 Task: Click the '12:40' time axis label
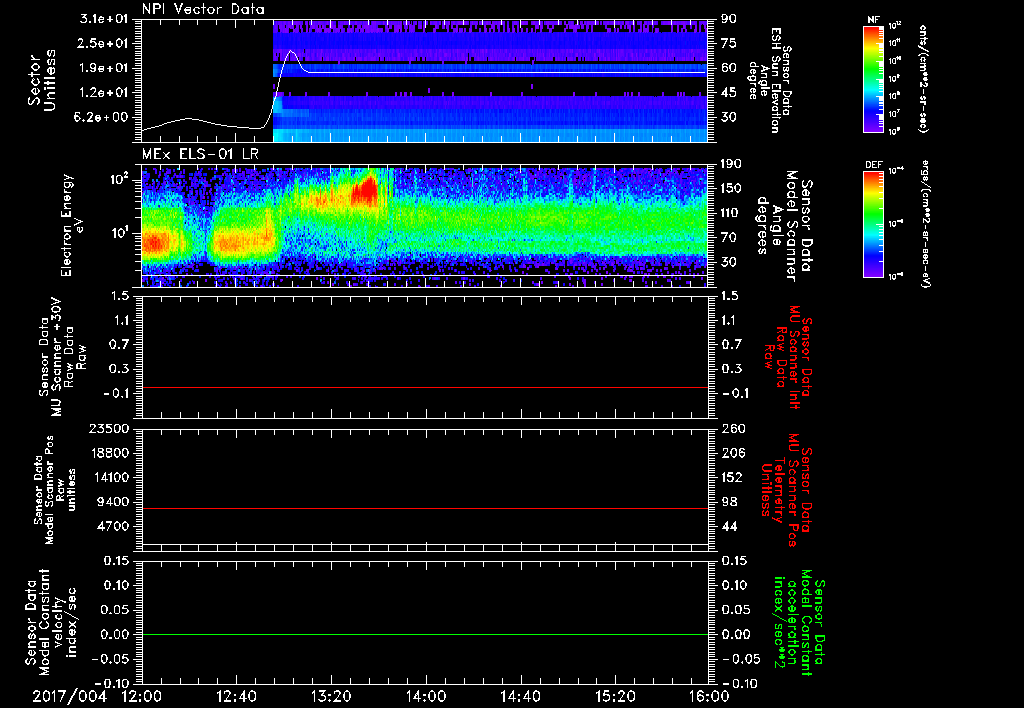pos(236,696)
